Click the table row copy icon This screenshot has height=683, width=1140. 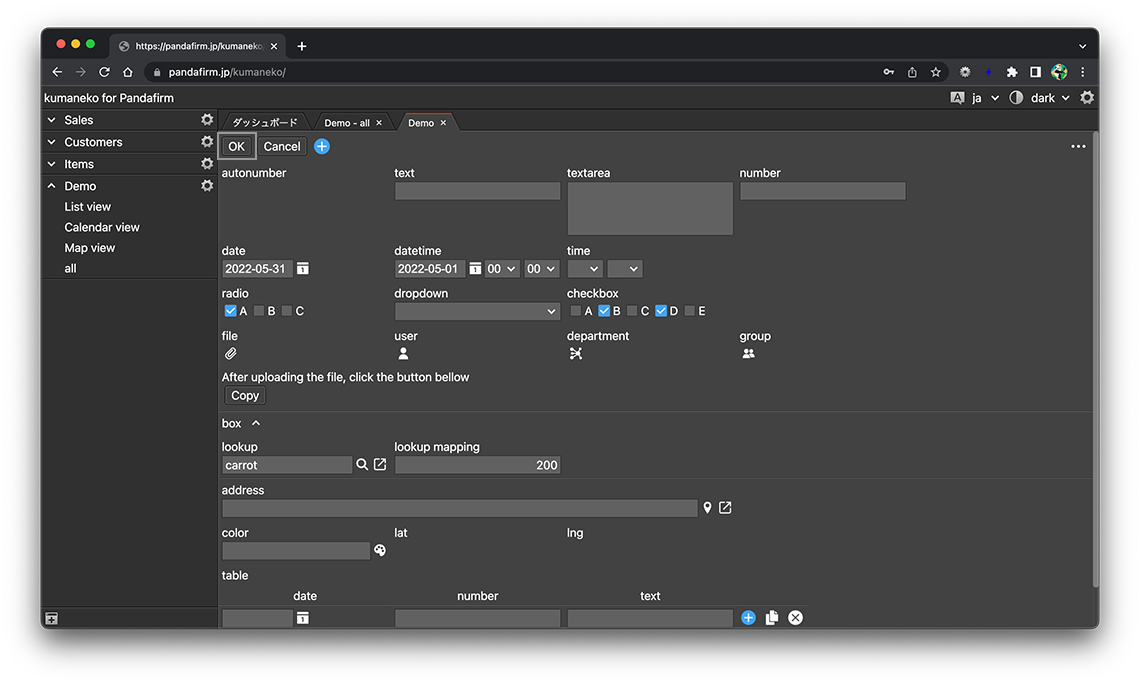772,618
